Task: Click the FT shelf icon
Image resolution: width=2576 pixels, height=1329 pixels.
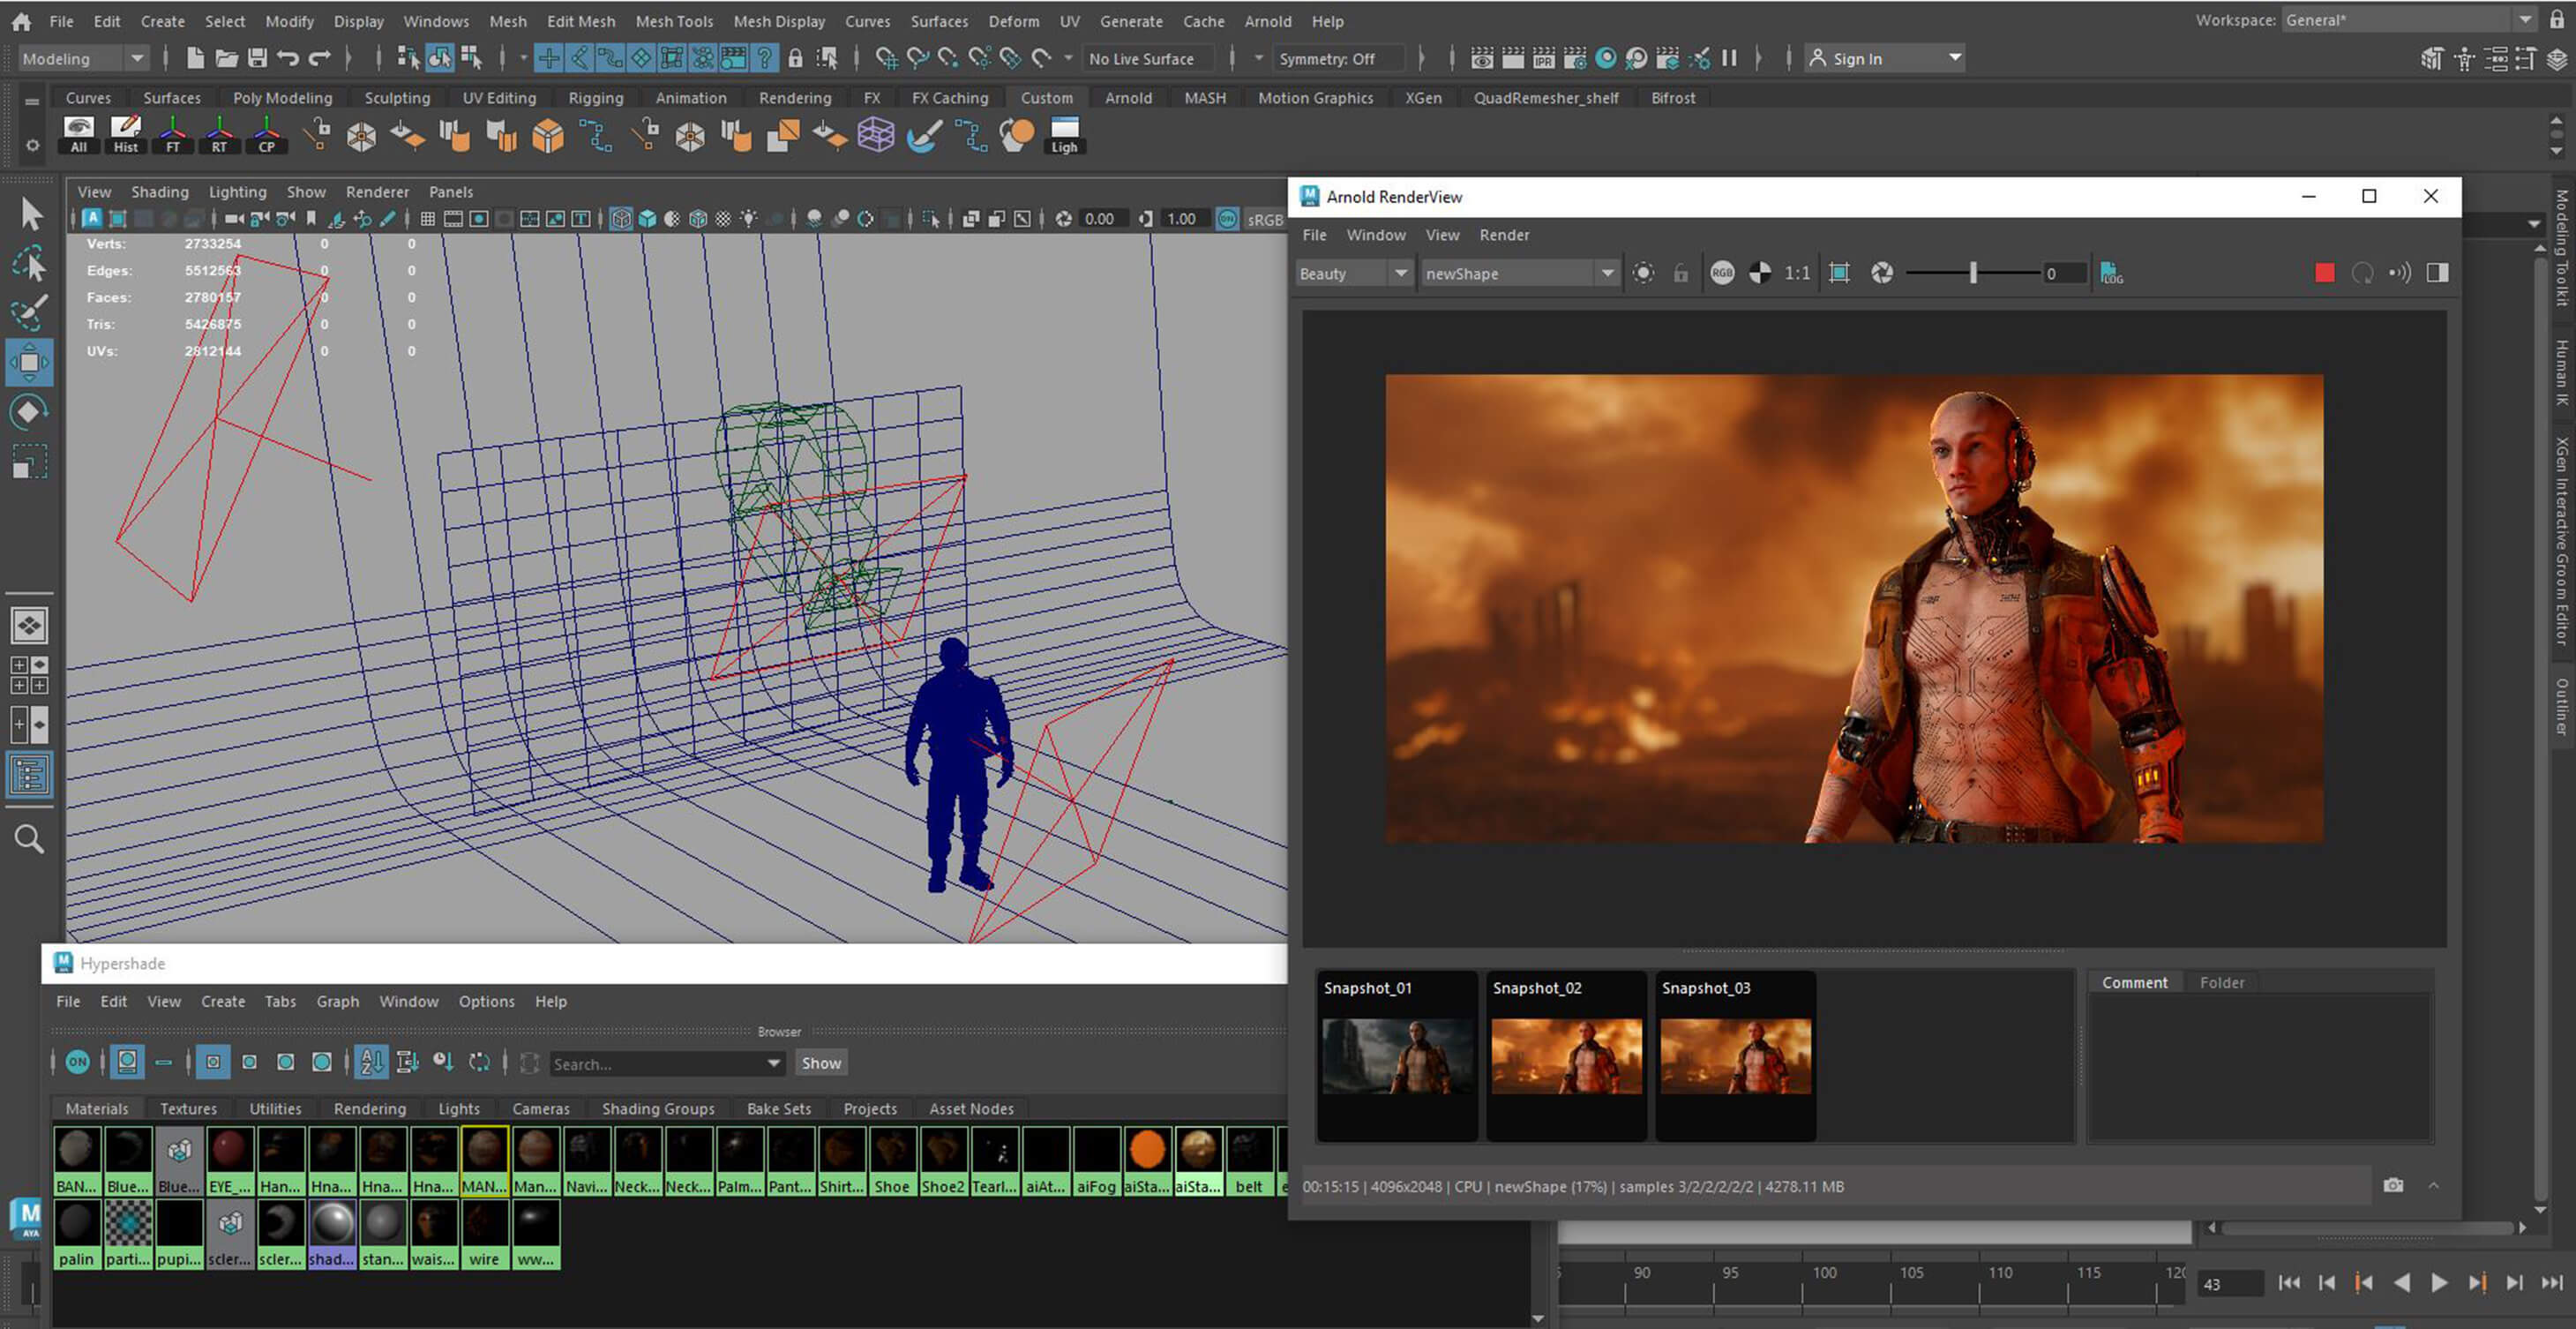Action: (x=173, y=135)
